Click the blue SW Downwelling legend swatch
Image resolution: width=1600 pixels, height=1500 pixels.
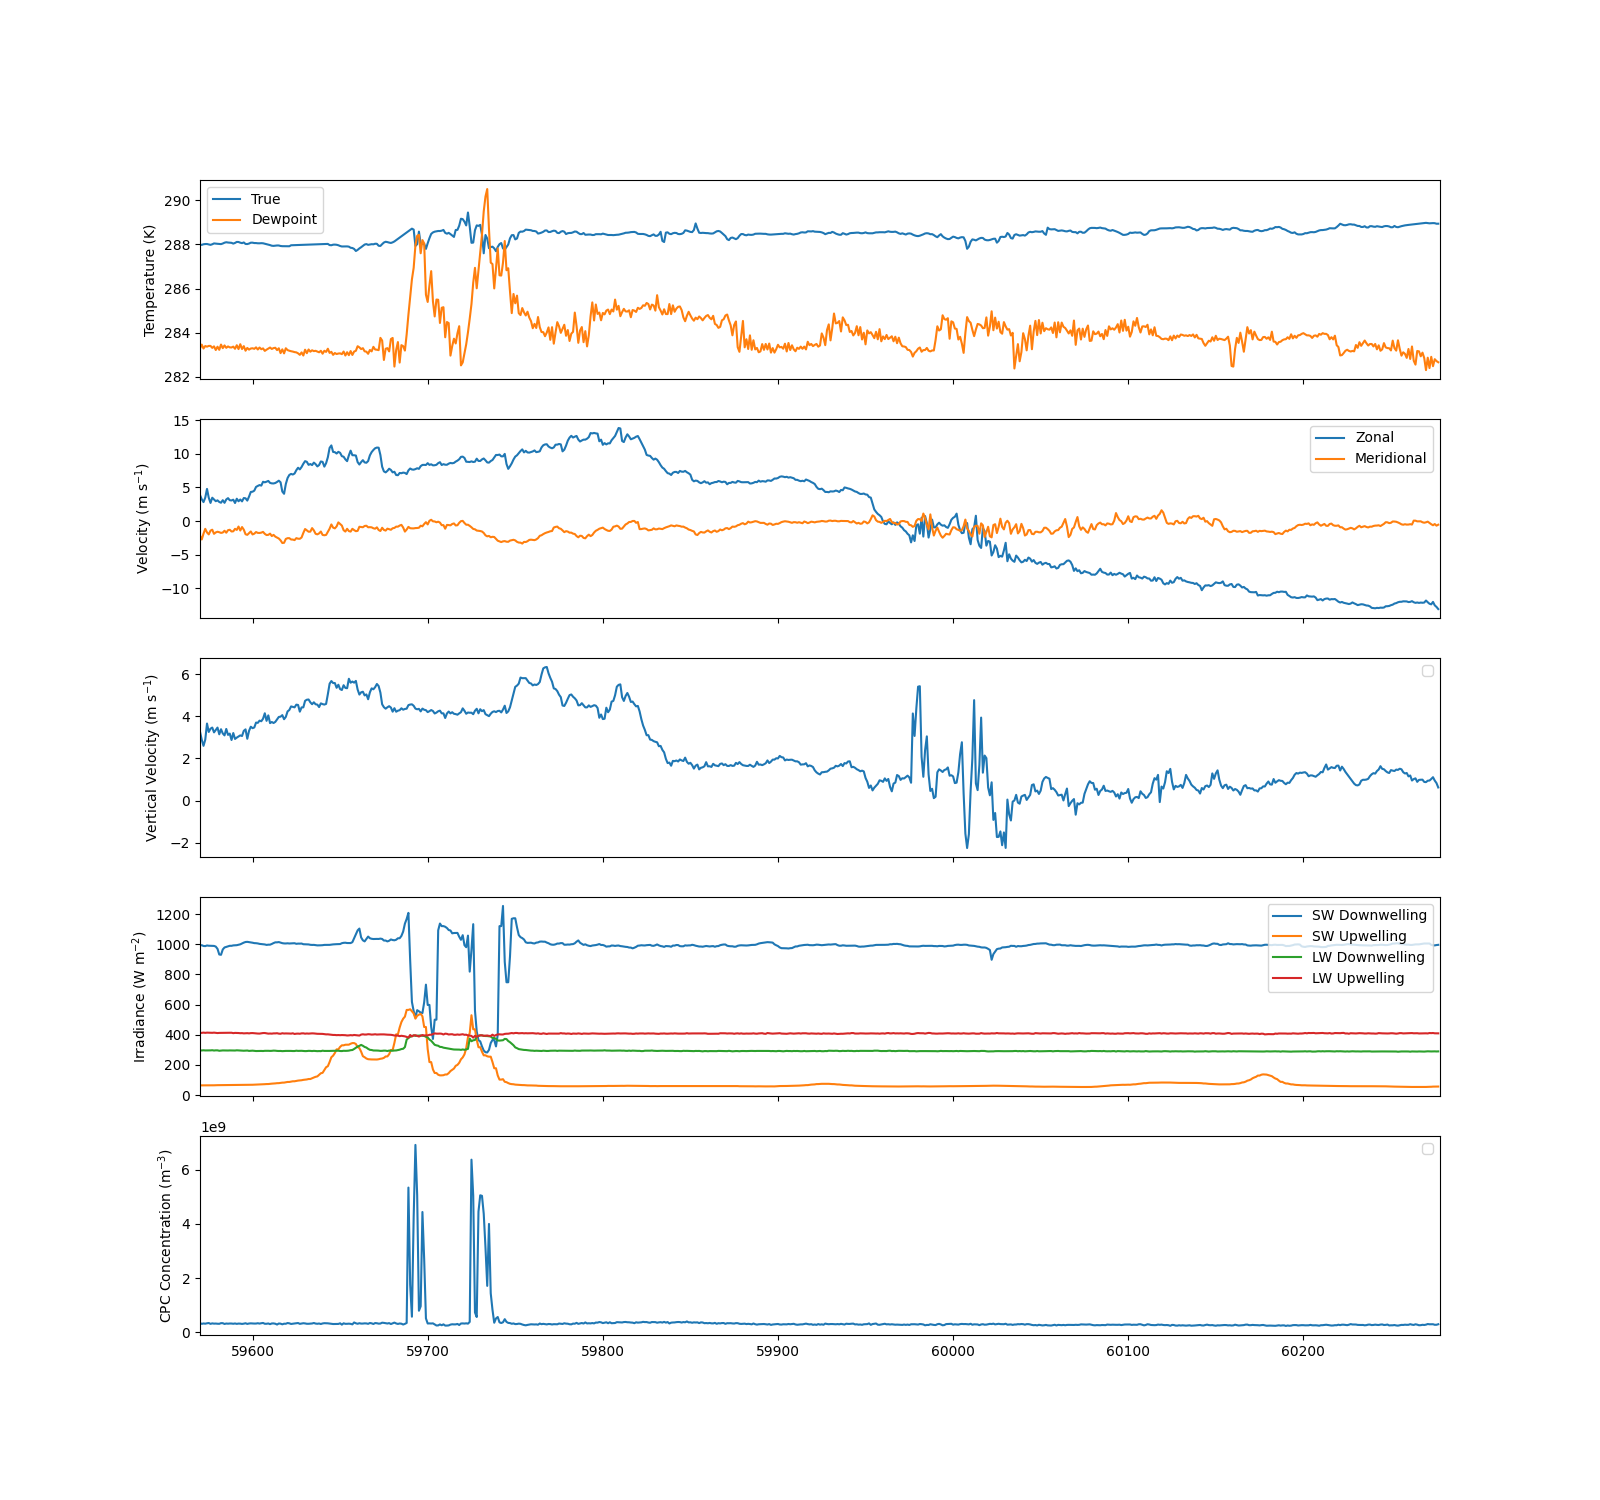(1287, 916)
